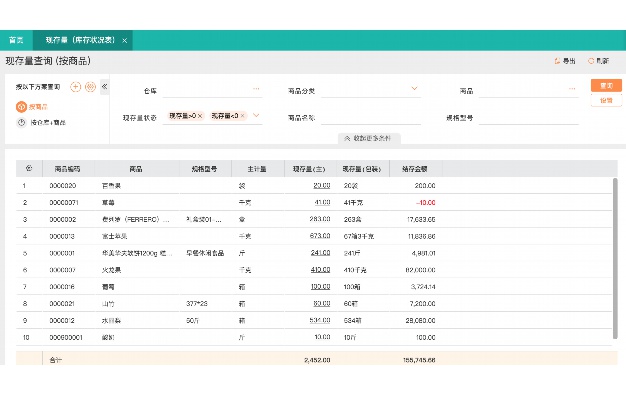Remove the 现存量<0 filter tag
This screenshot has width=626, height=395.
(x=242, y=116)
